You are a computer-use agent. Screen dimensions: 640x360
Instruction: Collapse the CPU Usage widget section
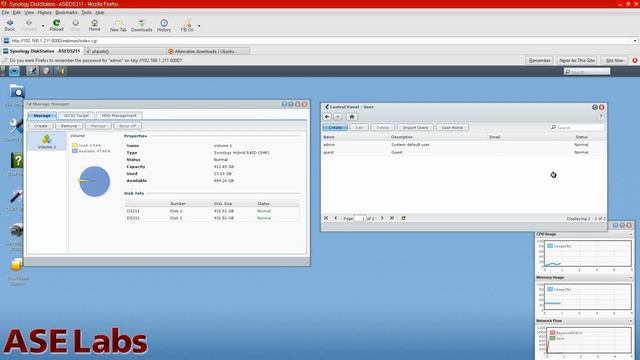click(x=630, y=234)
